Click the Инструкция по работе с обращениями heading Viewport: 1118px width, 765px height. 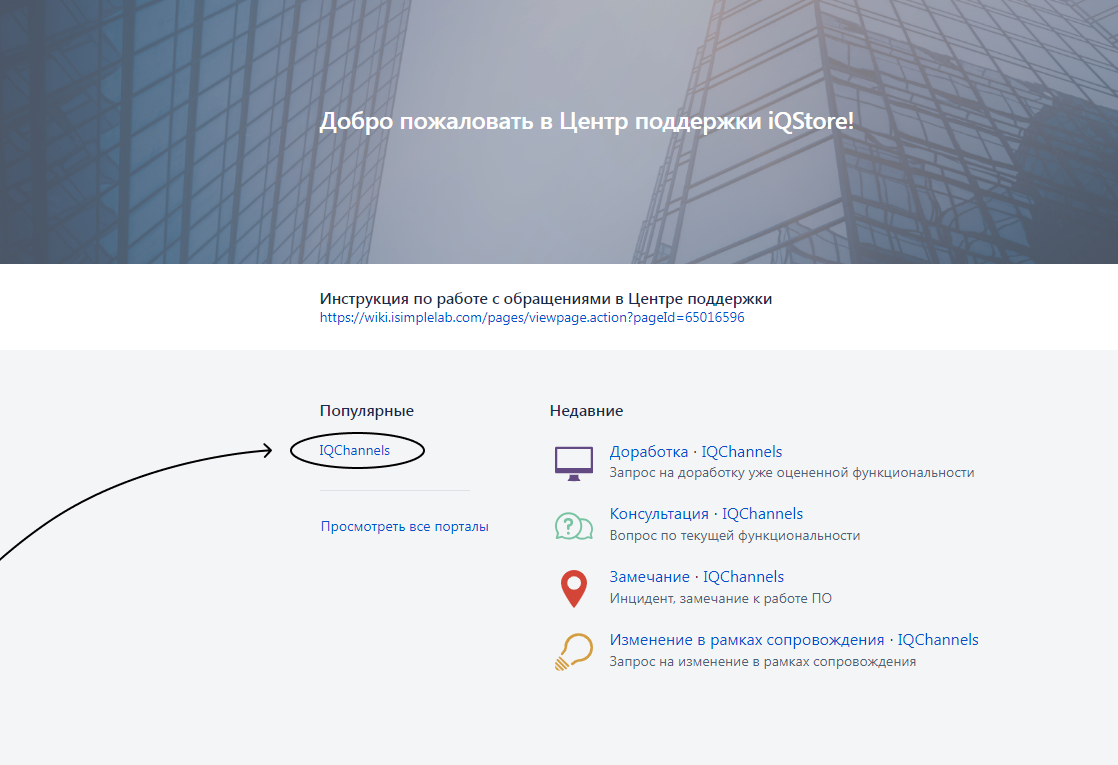[x=545, y=299]
